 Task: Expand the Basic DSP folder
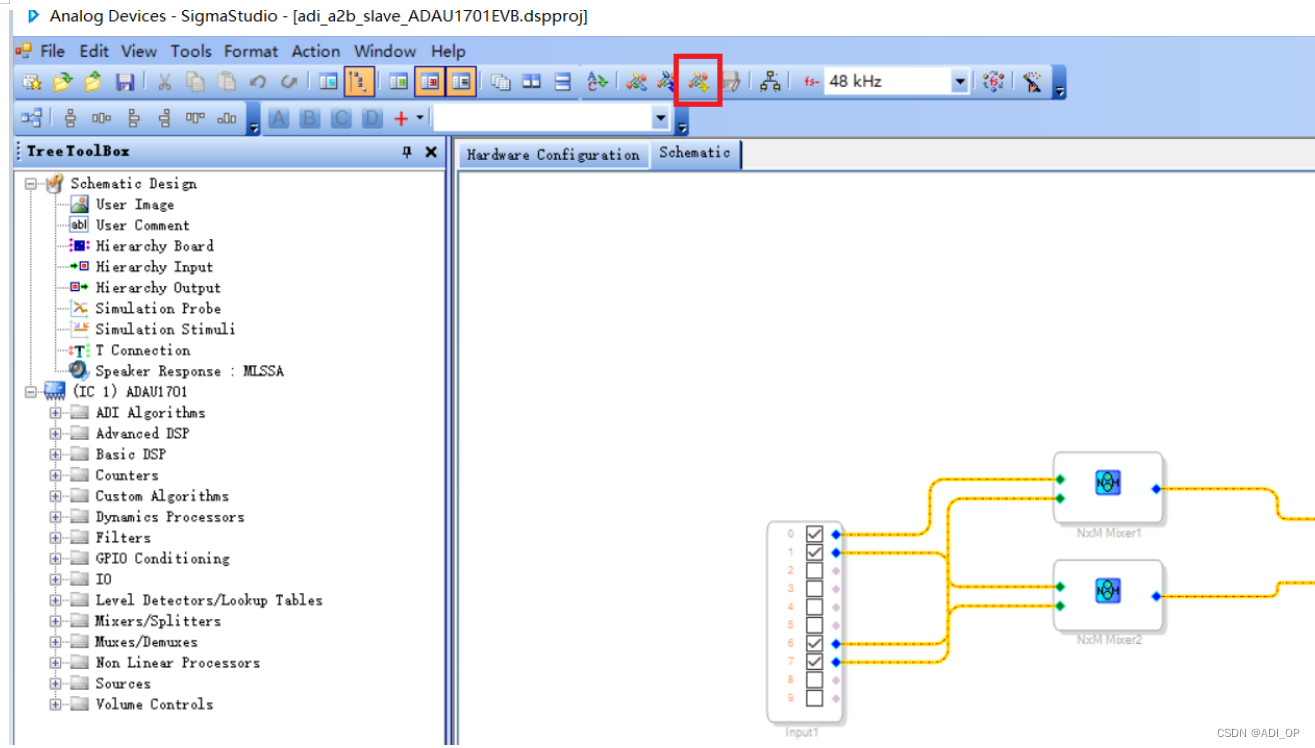click(x=56, y=455)
